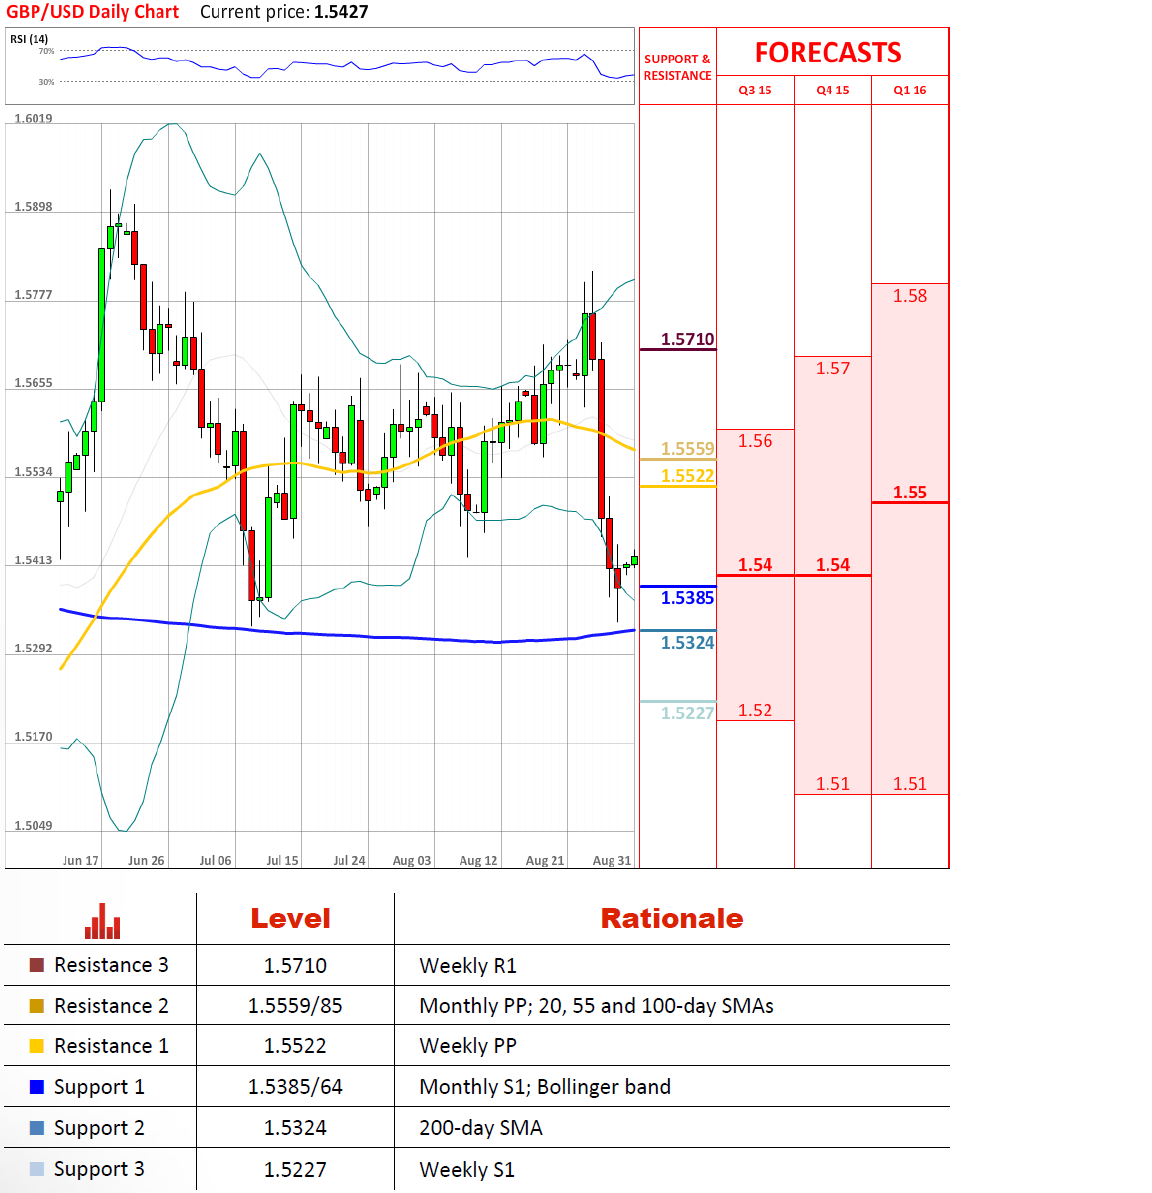1152x1193 pixels.
Task: Click the 1.51 Q4 15 forecast low
Action: (832, 784)
